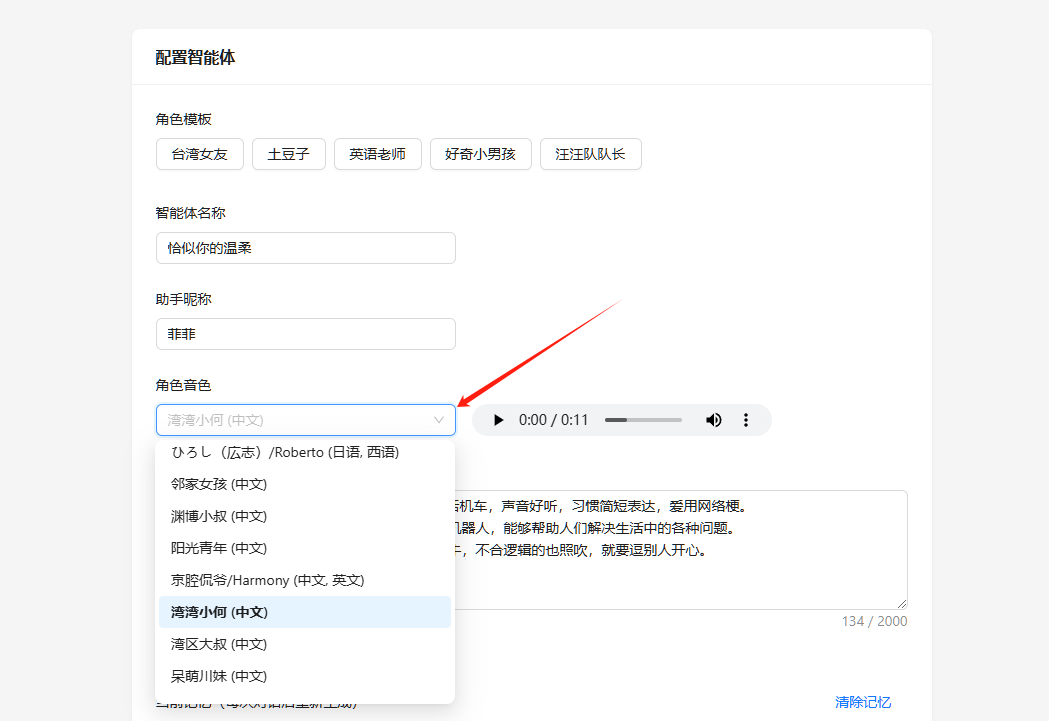
Task: Play the voice sample audio
Action: click(x=498, y=420)
